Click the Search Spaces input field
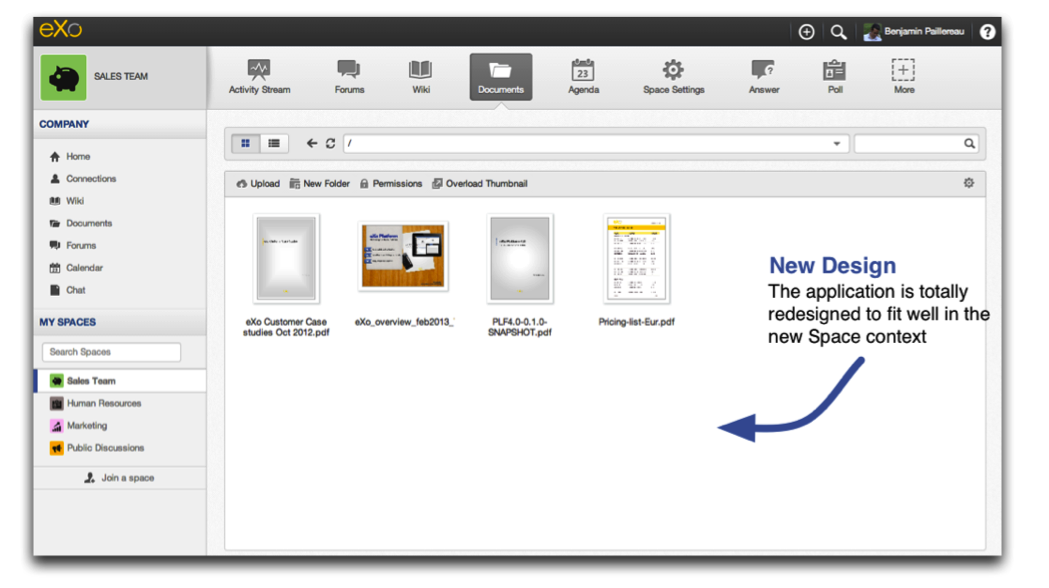The image size is (1049, 588). (x=111, y=352)
